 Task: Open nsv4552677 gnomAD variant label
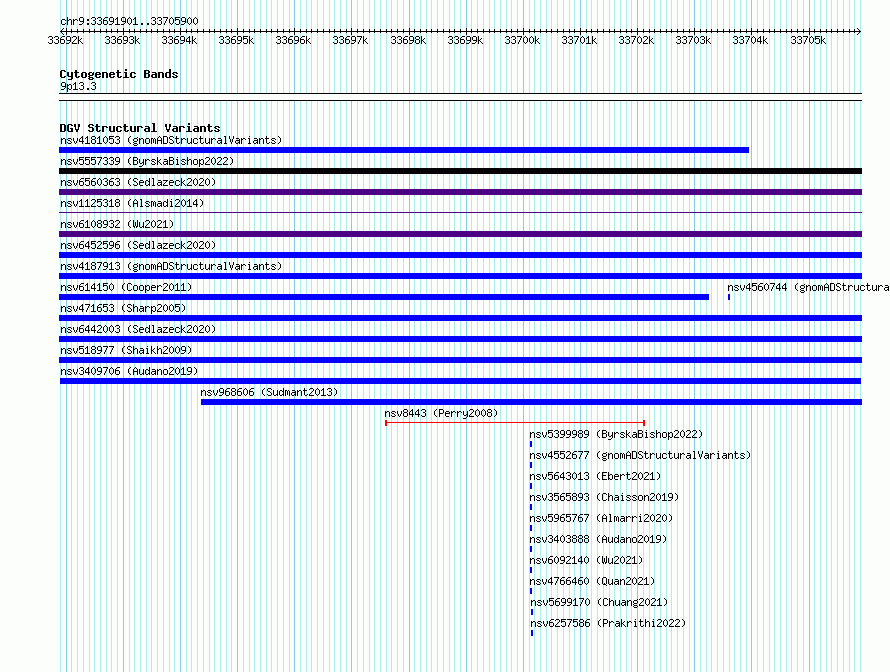[x=640, y=455]
